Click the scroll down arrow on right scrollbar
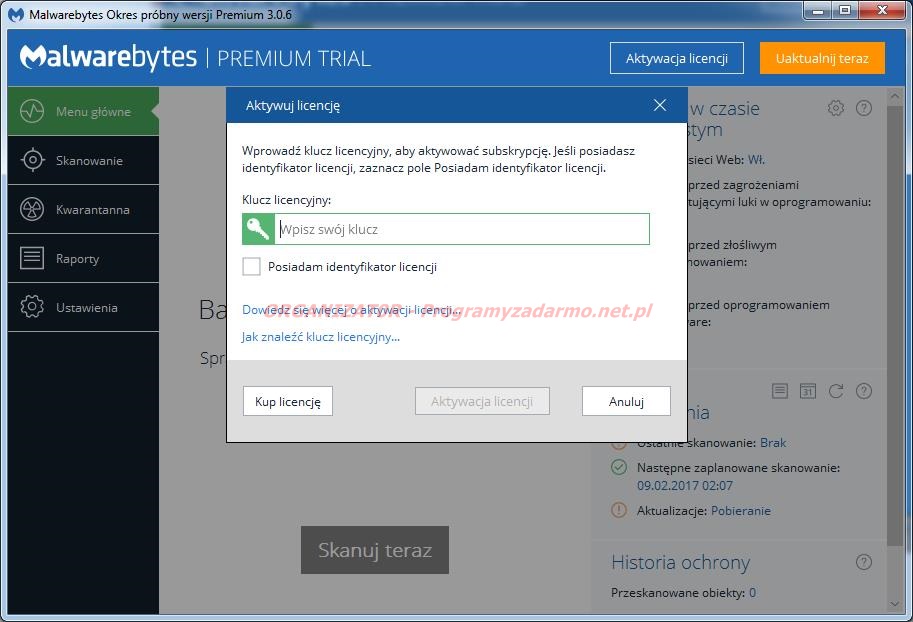Image resolution: width=913 pixels, height=622 pixels. tap(896, 603)
